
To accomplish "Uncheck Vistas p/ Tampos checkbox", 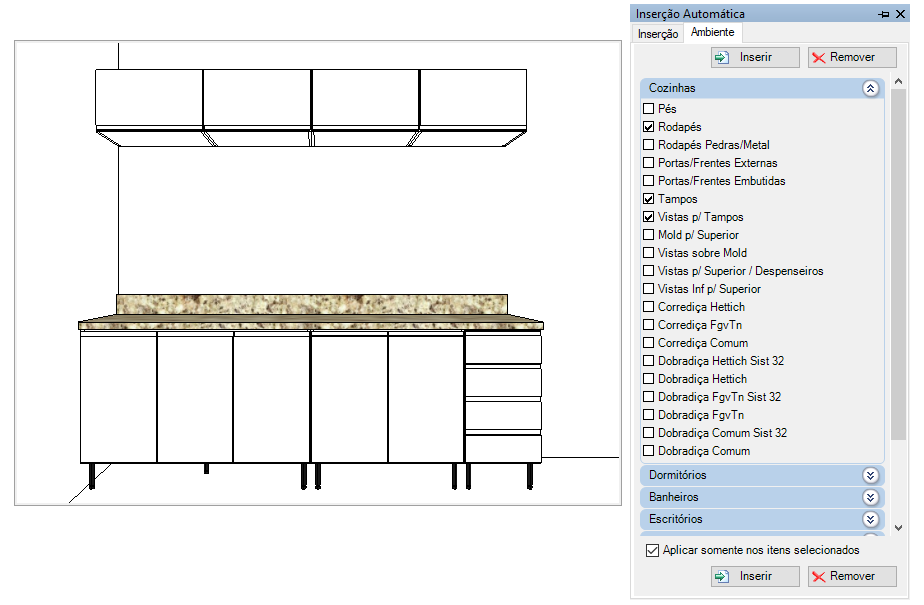I will tap(649, 217).
